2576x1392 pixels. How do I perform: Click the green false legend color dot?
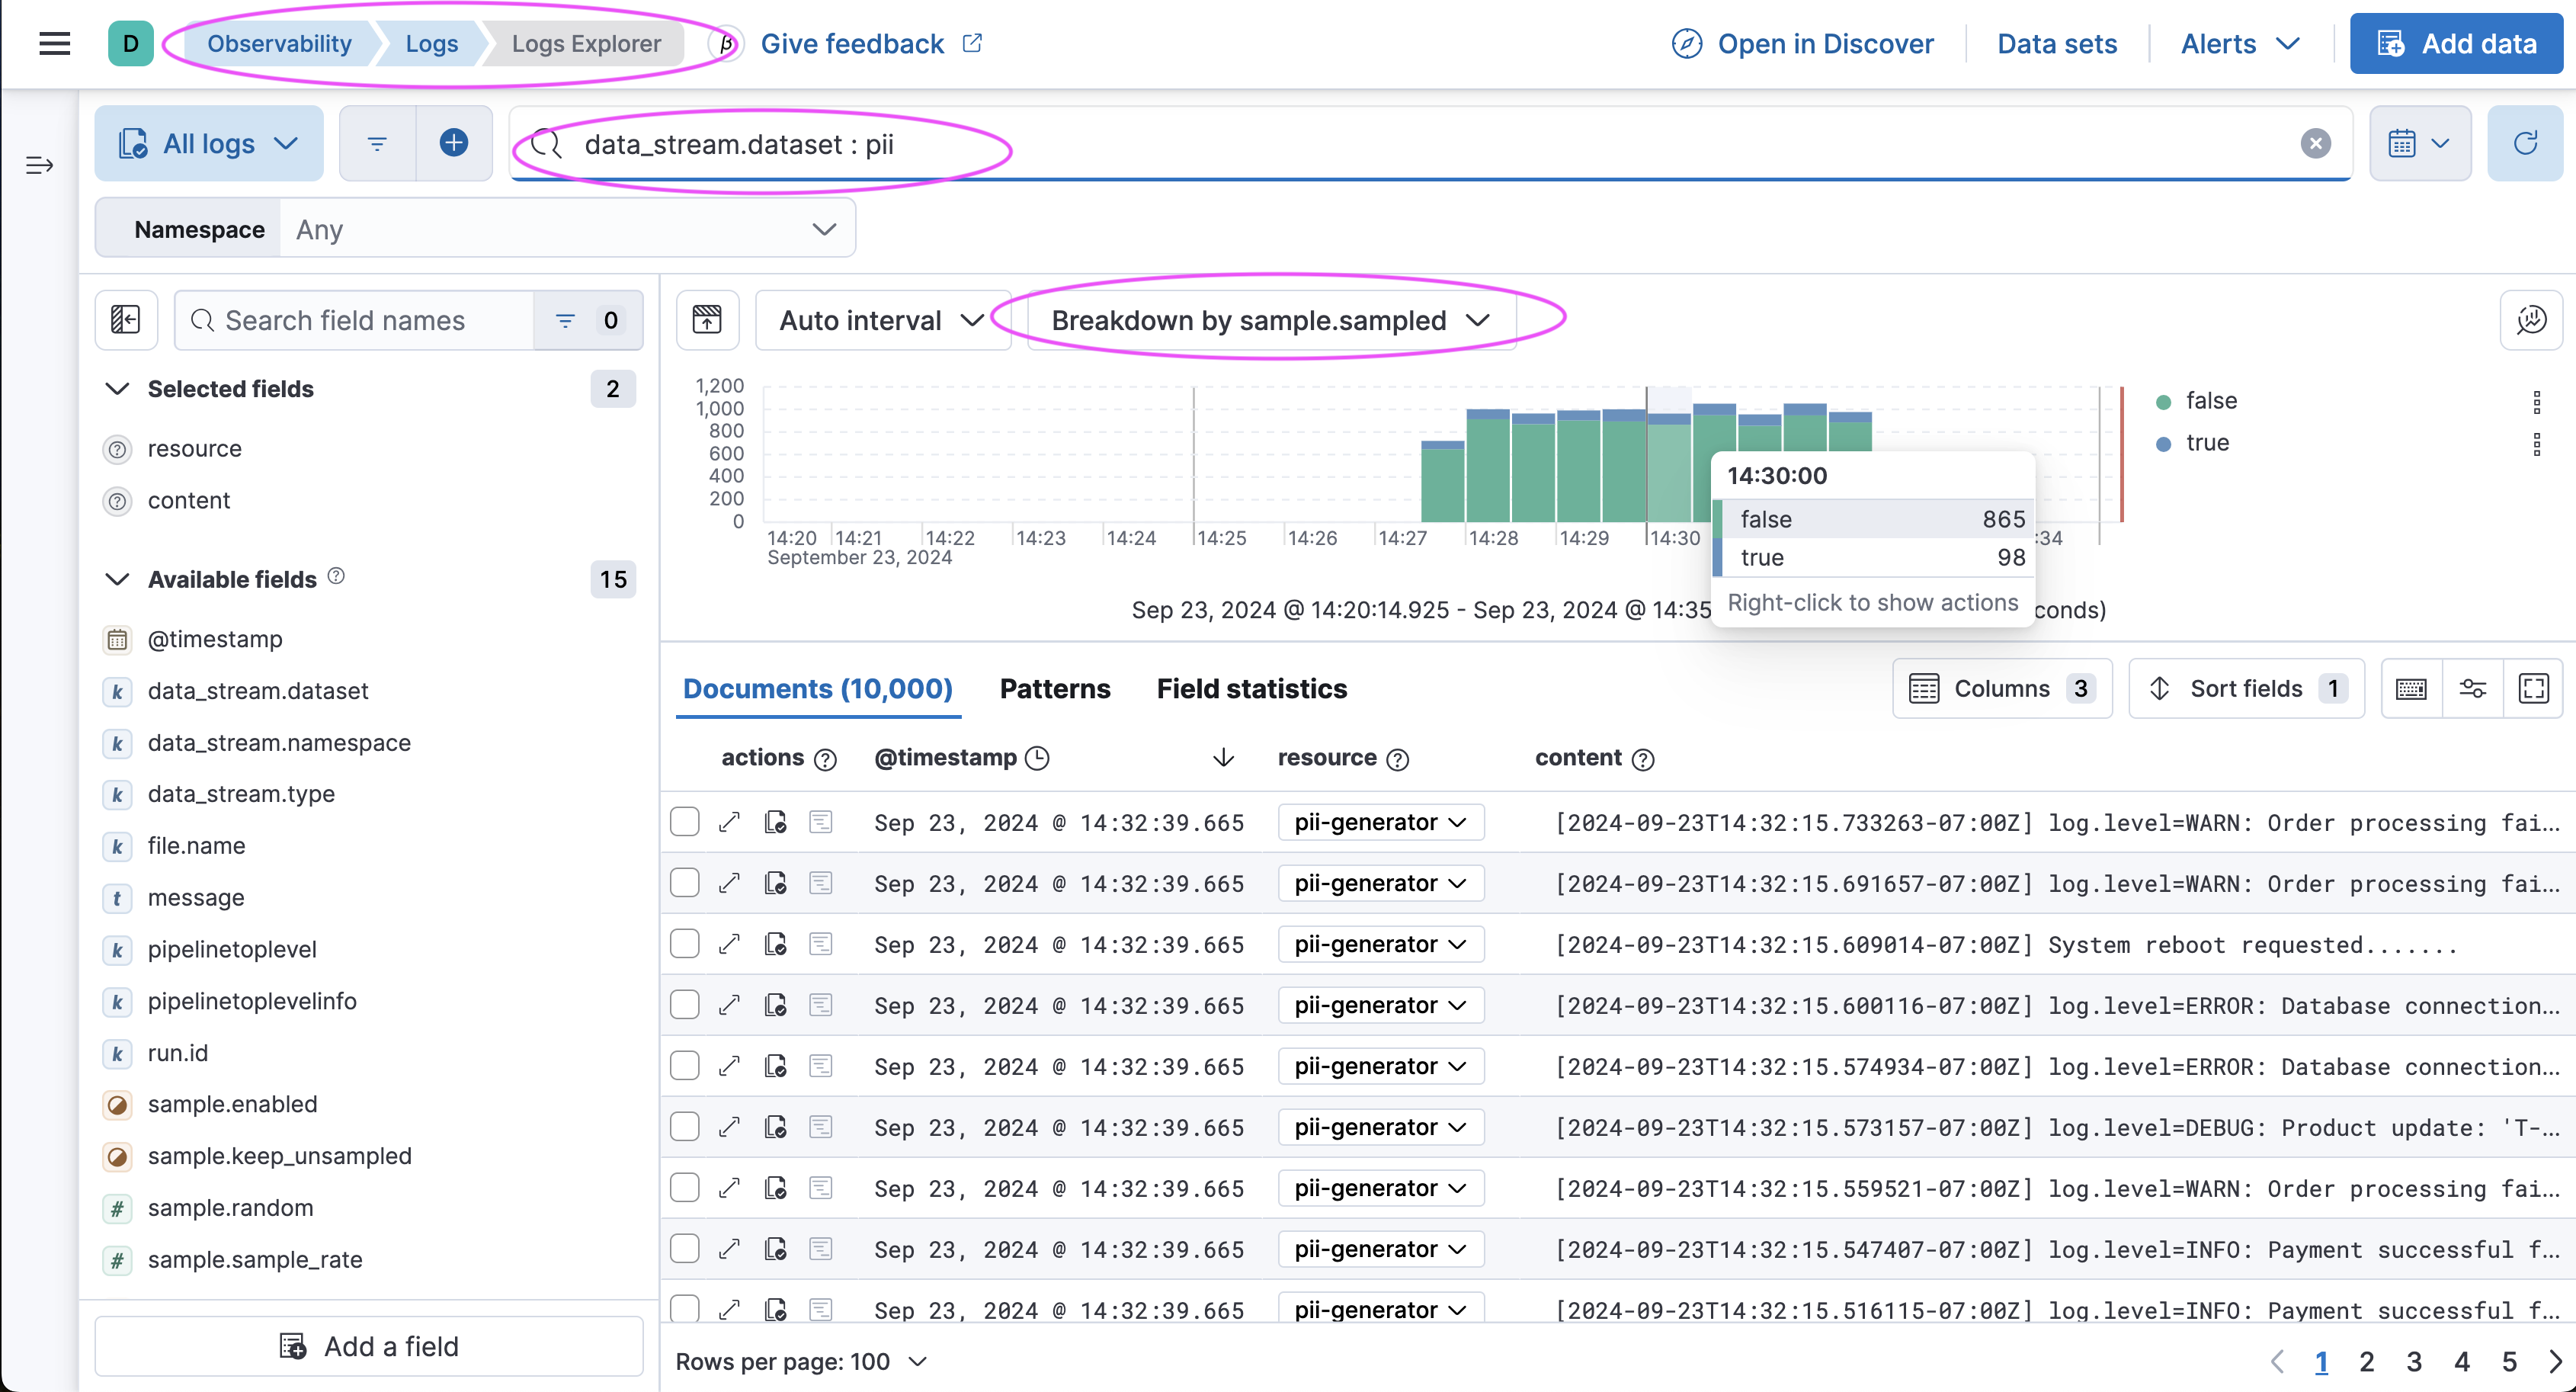2163,402
